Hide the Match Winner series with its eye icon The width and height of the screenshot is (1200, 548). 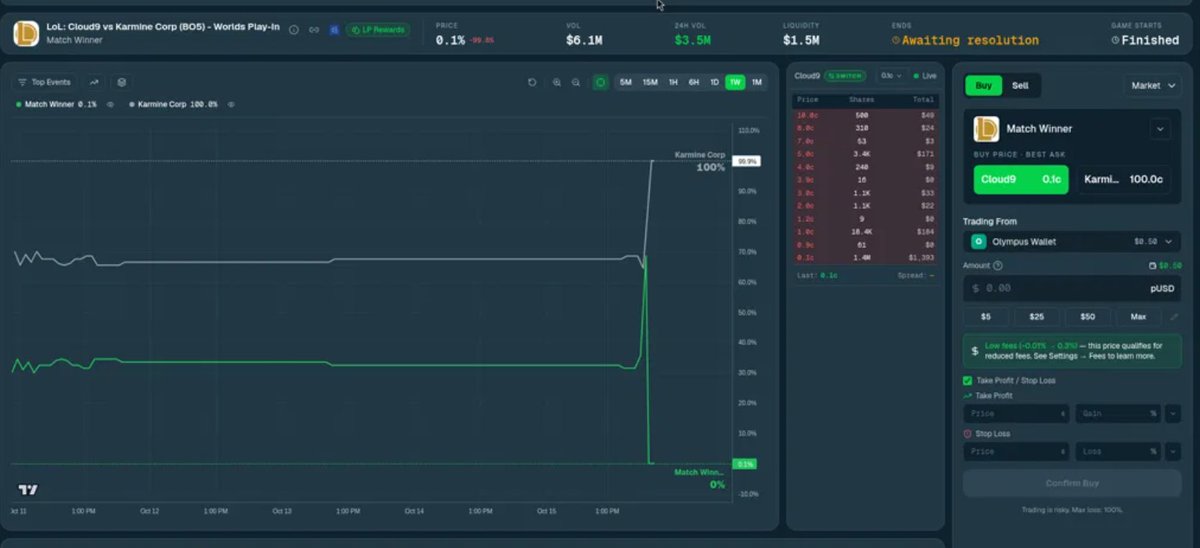pyautogui.click(x=110, y=104)
